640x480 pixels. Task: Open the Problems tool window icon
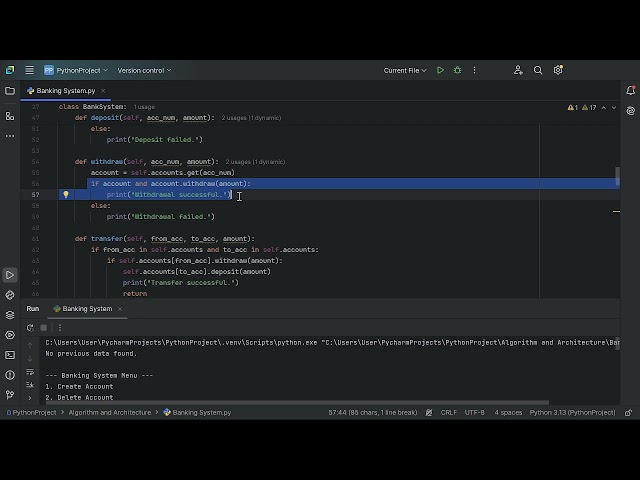[x=10, y=375]
